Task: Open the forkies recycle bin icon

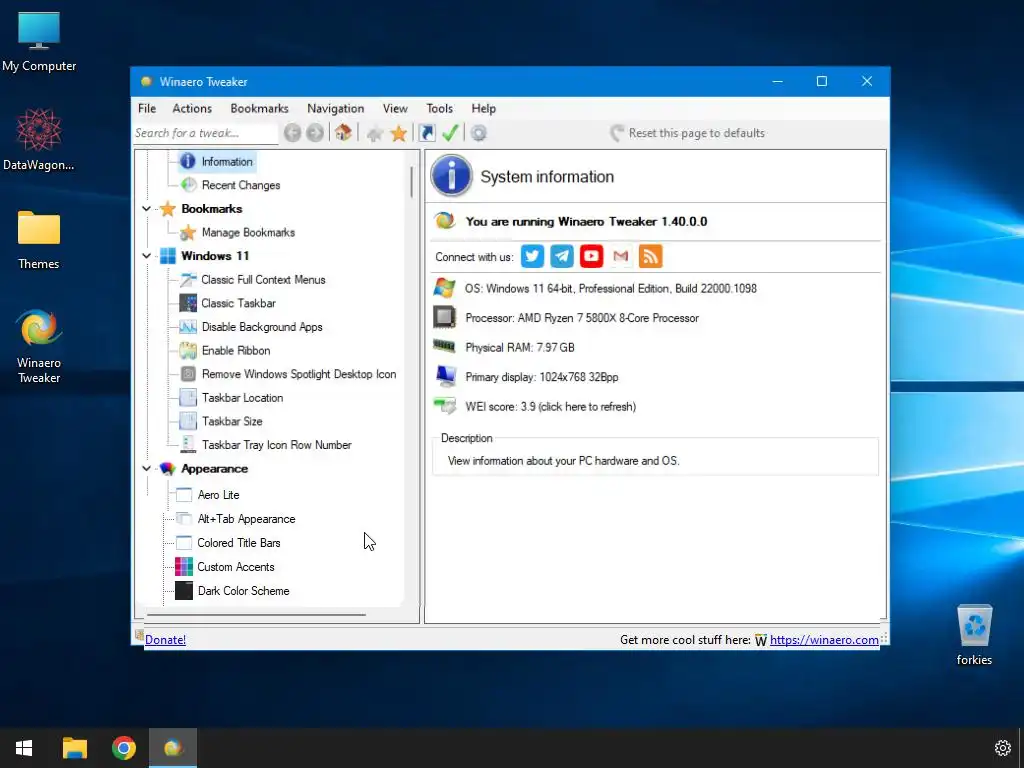Action: click(974, 634)
